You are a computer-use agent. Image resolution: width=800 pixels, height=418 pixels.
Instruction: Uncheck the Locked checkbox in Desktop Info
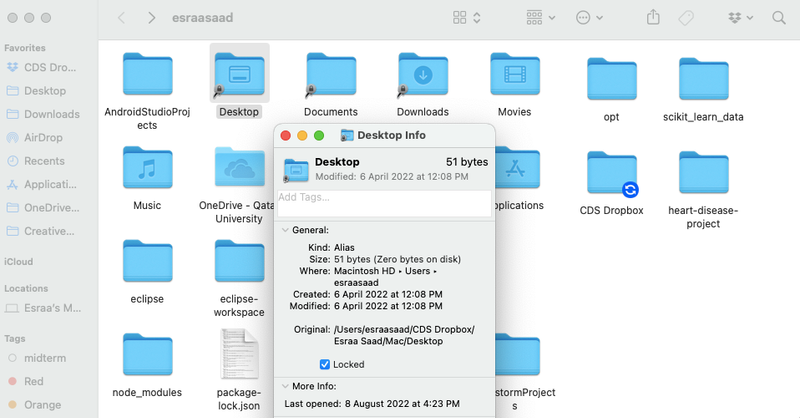tap(324, 364)
